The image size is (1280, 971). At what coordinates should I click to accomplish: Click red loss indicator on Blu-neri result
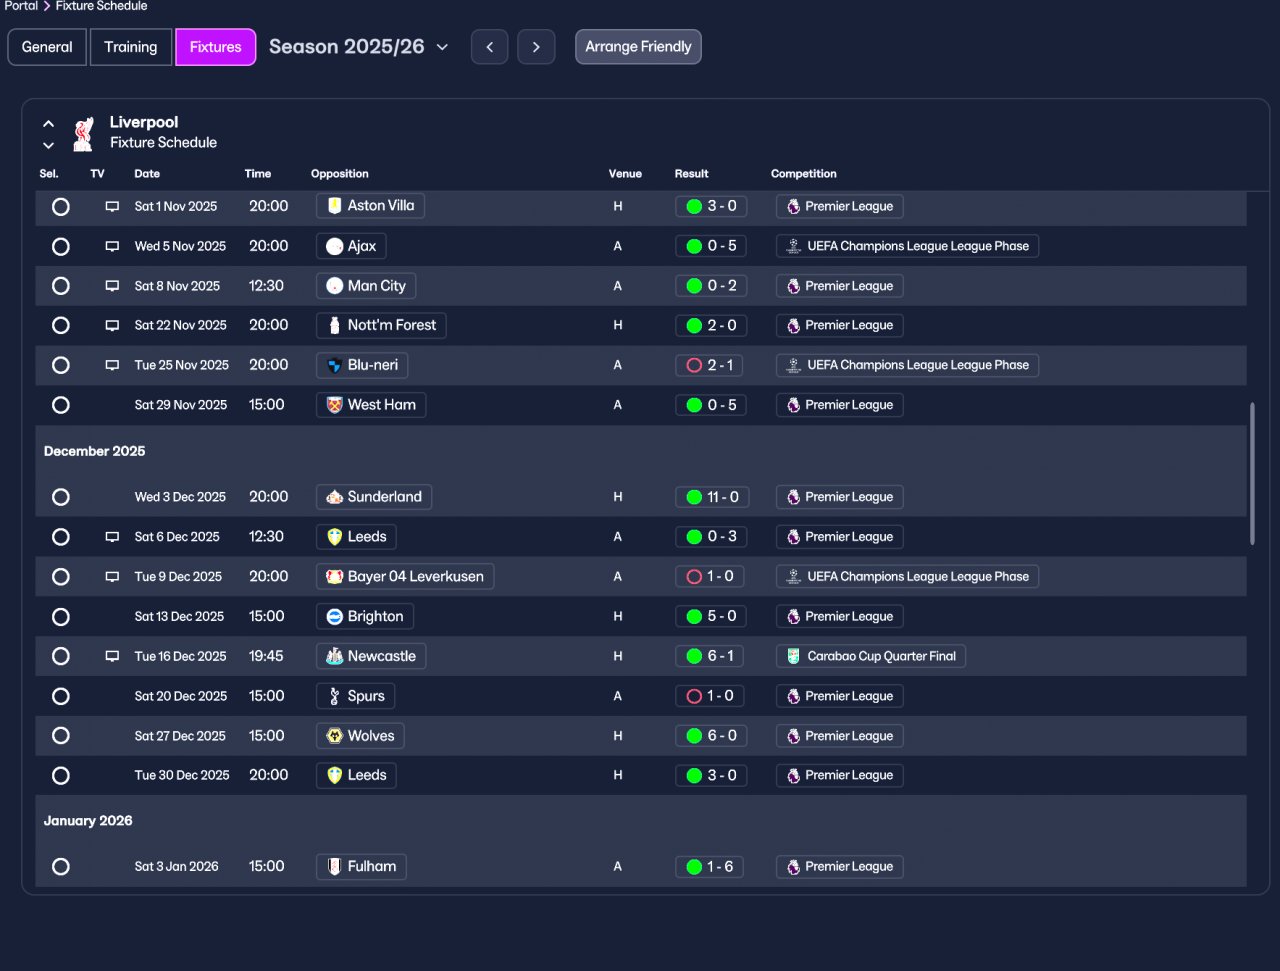pyautogui.click(x=694, y=365)
